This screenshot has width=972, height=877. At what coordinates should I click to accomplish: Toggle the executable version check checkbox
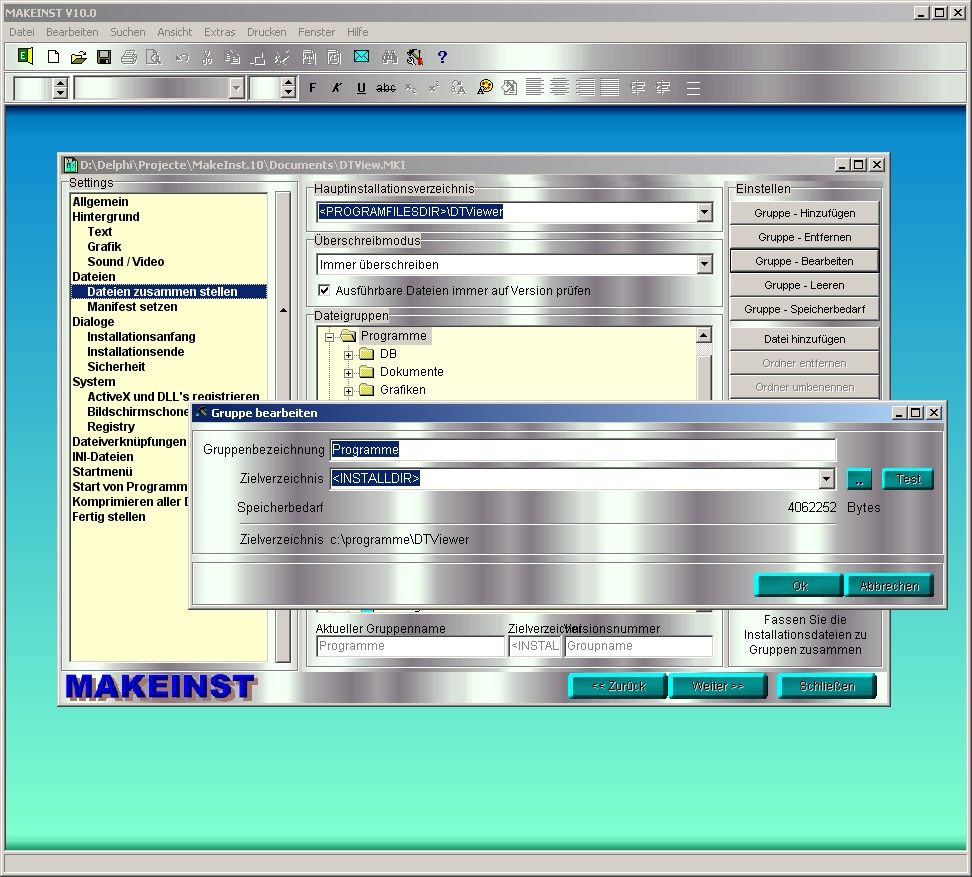pyautogui.click(x=324, y=290)
